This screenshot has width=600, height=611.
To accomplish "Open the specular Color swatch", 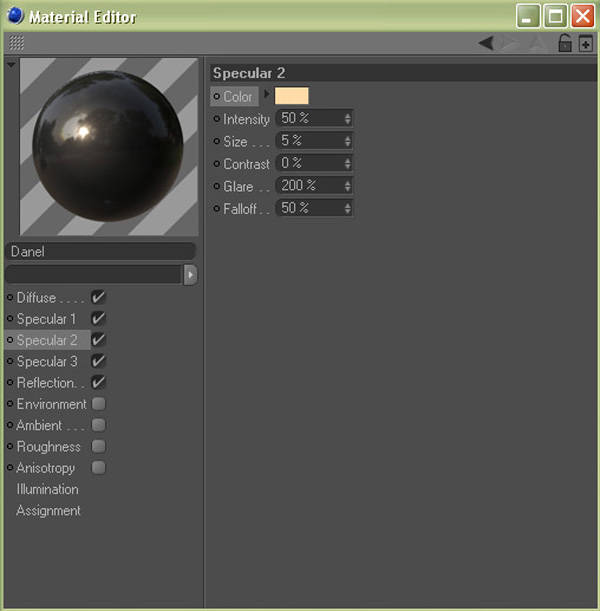I will [x=292, y=96].
